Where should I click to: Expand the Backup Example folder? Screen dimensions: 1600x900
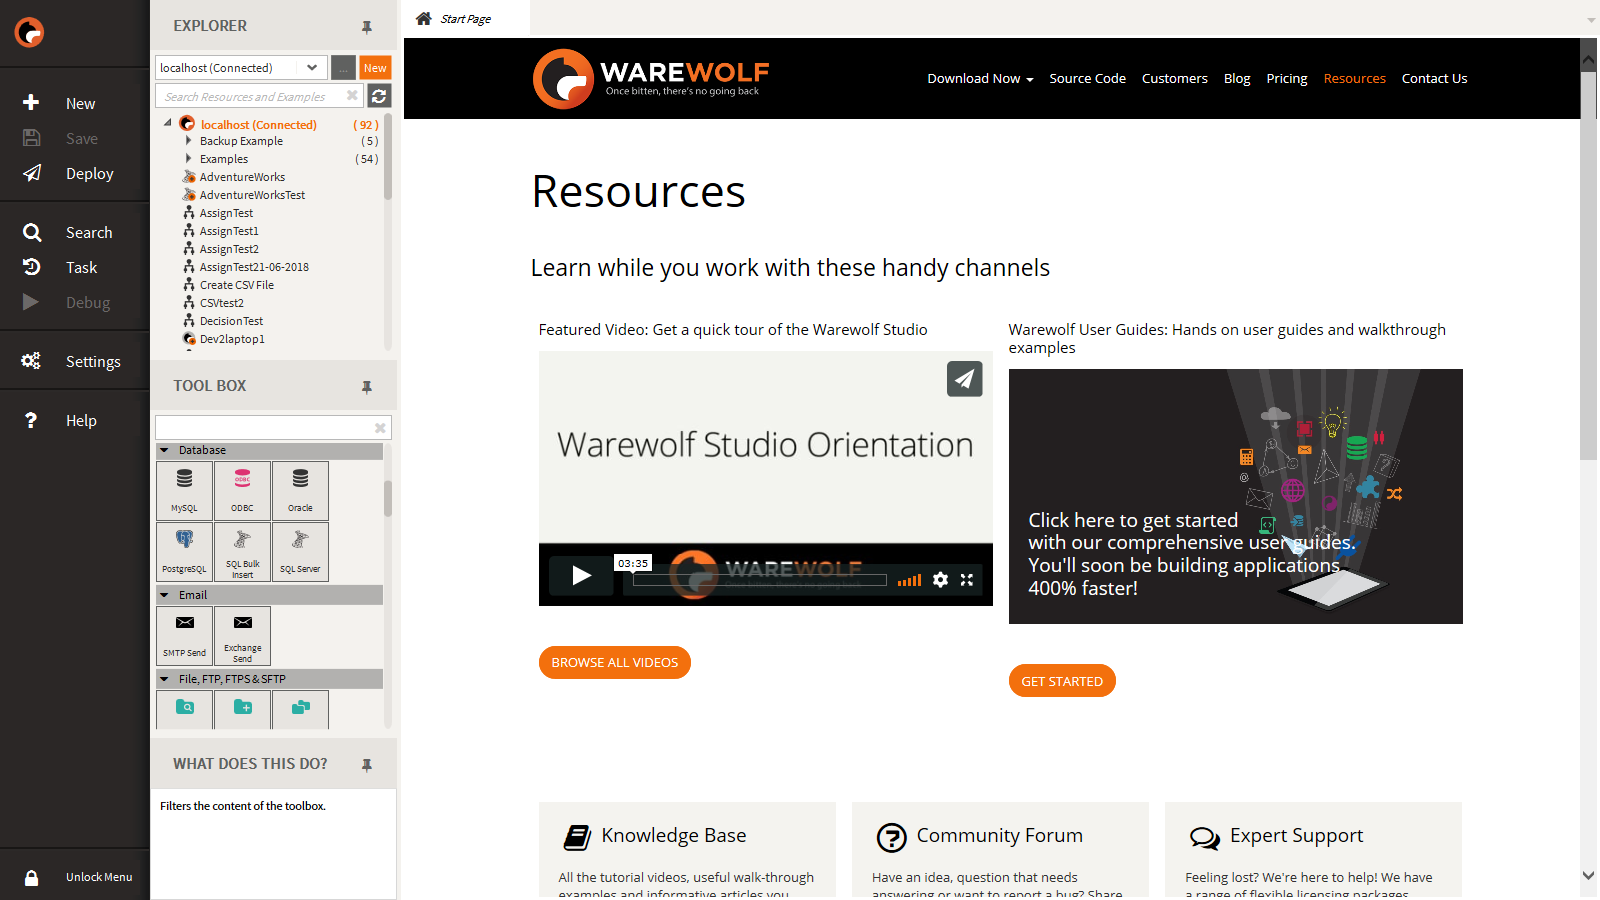point(188,141)
